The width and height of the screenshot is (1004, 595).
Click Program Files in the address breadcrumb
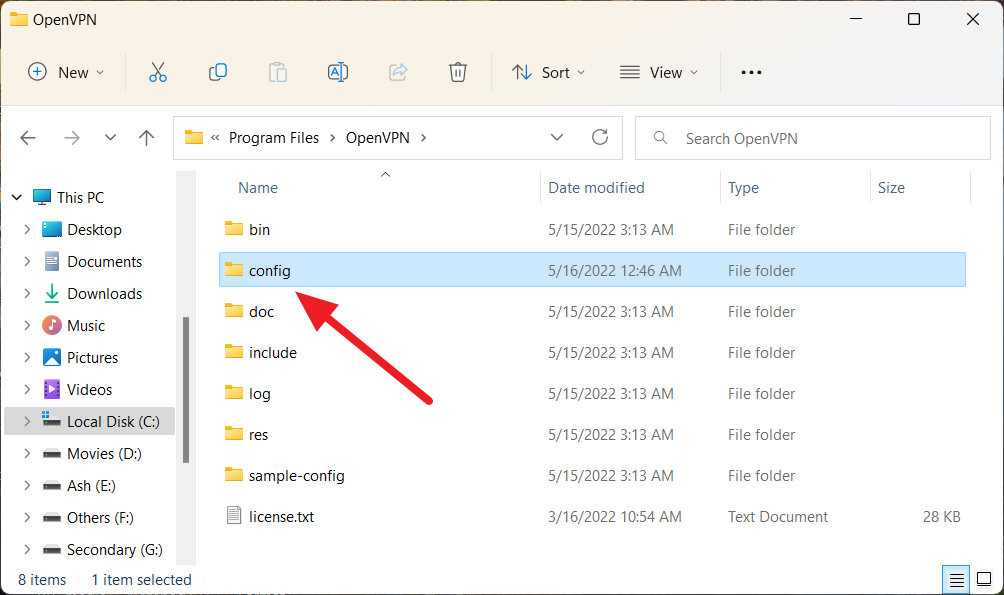point(274,138)
